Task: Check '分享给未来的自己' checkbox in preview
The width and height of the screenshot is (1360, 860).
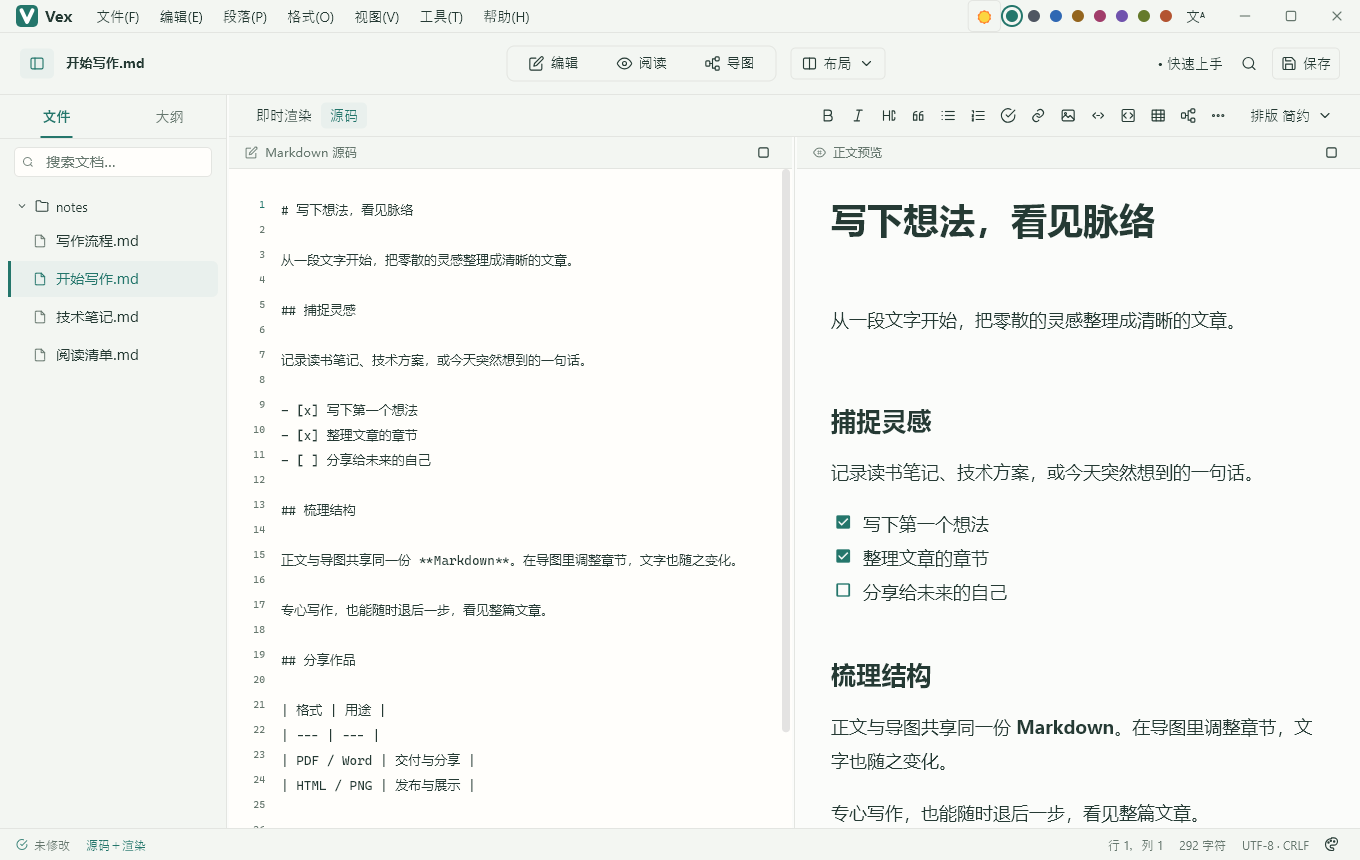Action: point(843,590)
